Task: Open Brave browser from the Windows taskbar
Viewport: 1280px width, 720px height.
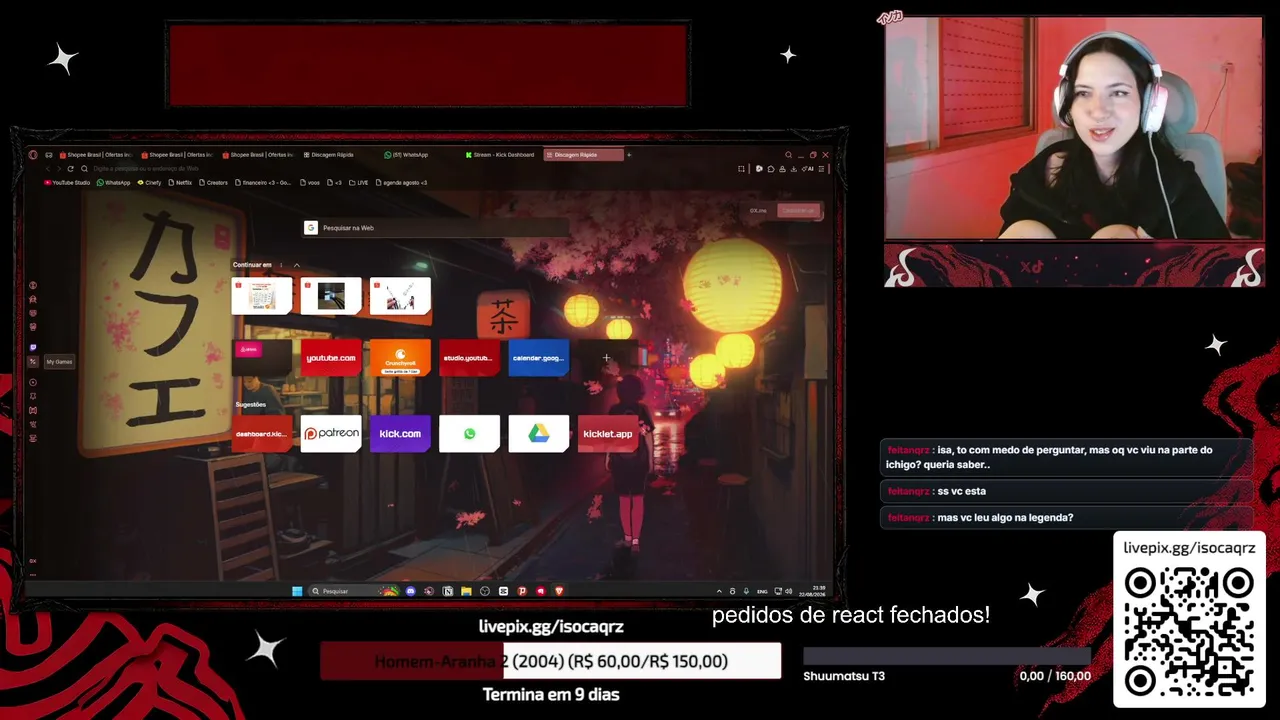Action: click(x=559, y=591)
